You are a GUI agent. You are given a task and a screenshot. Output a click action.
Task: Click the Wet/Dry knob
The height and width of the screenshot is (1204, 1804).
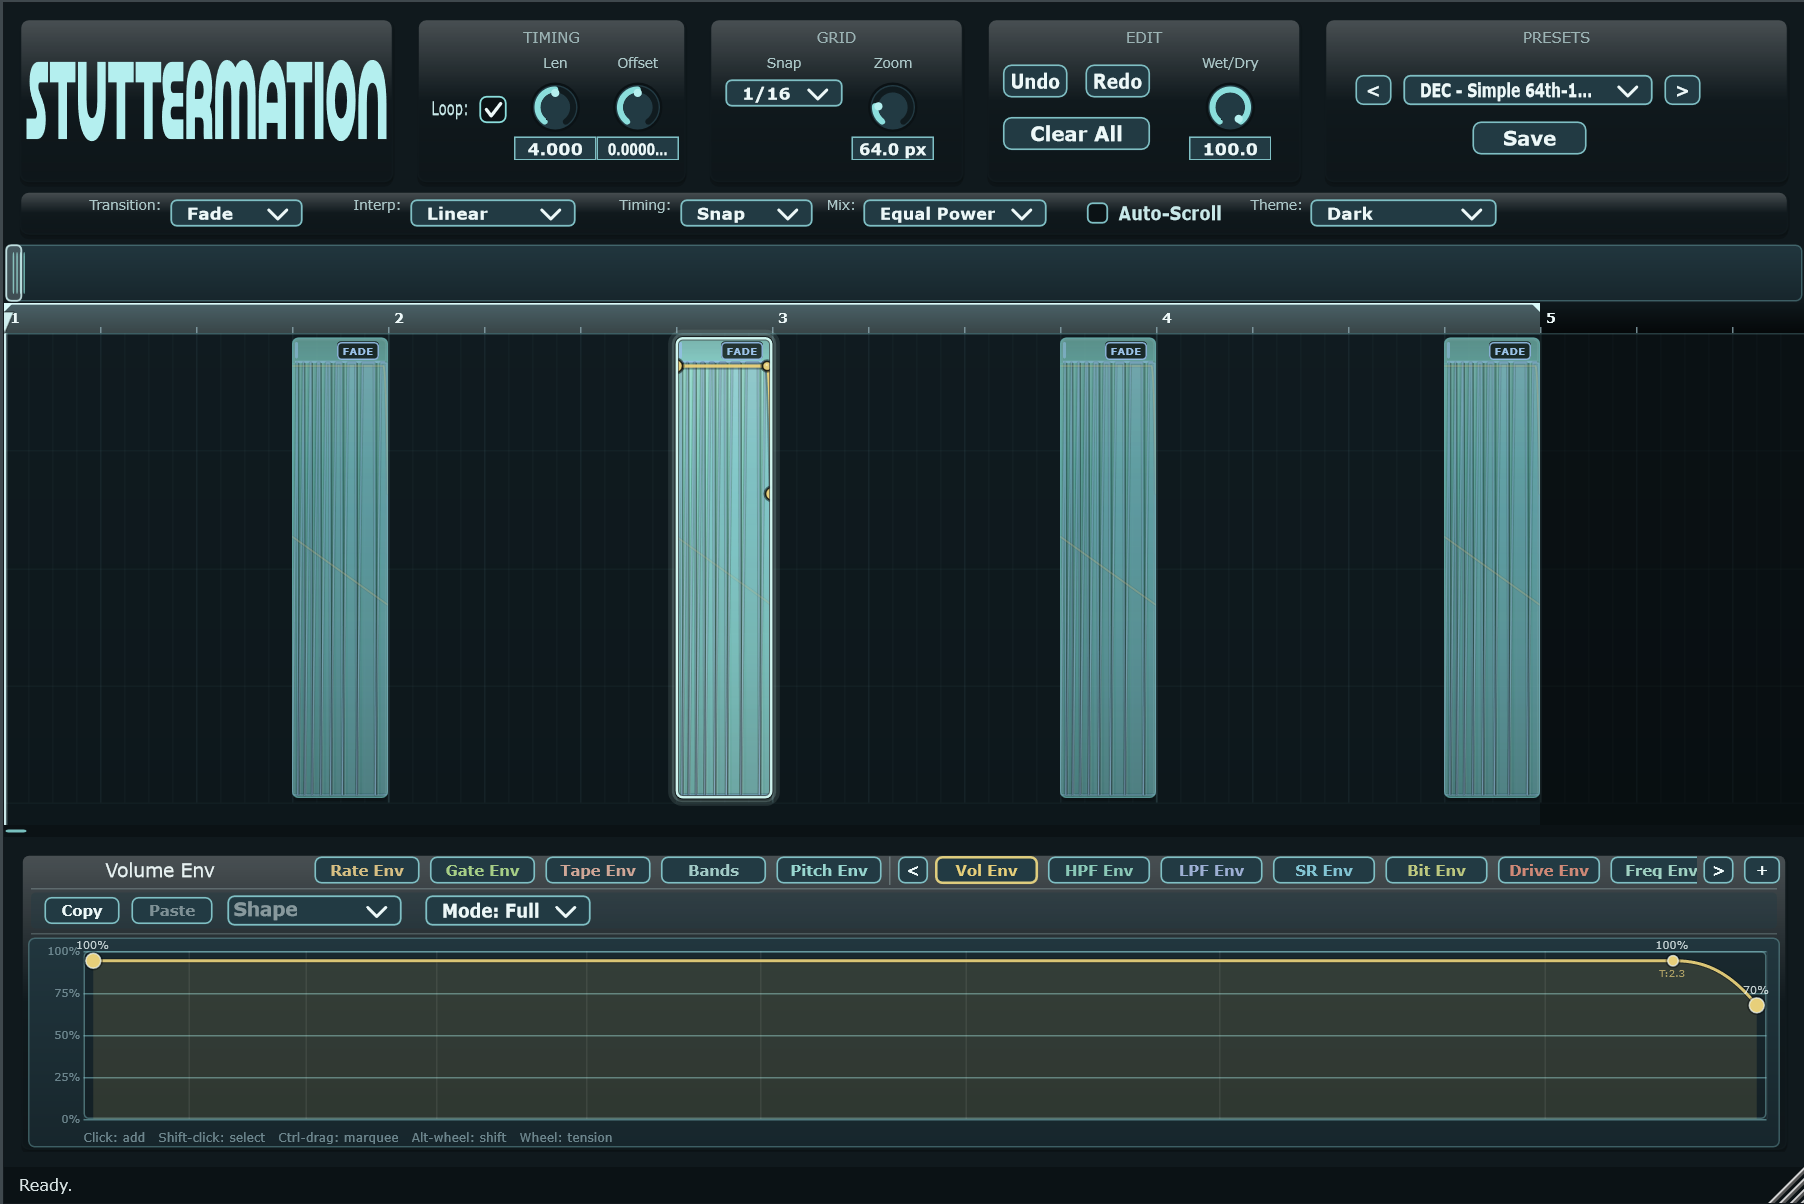pyautogui.click(x=1230, y=107)
